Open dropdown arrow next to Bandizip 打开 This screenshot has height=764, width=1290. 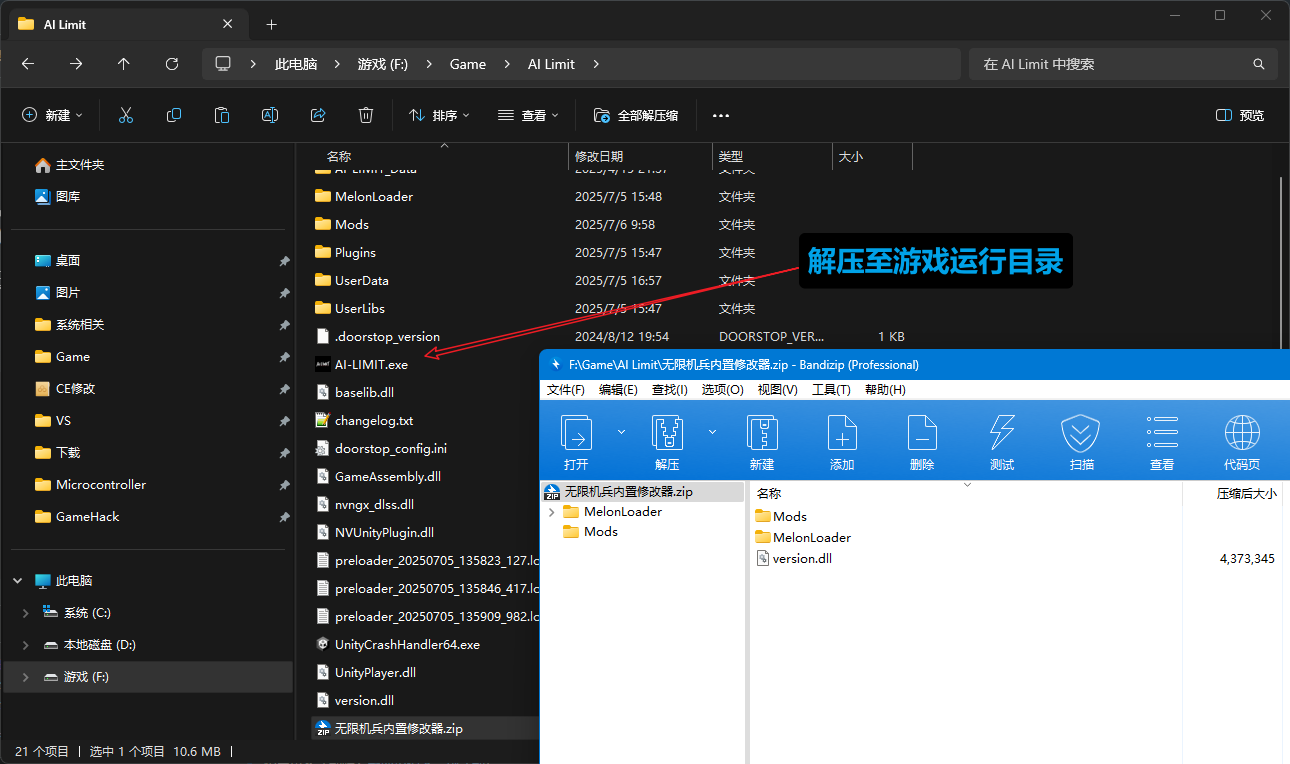tap(621, 431)
